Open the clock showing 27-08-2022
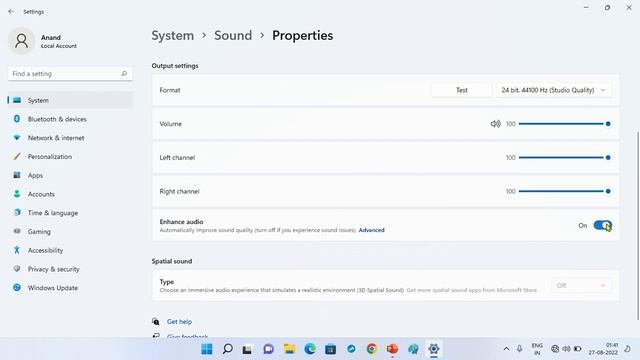Viewport: 640px width, 360px height. click(603, 349)
